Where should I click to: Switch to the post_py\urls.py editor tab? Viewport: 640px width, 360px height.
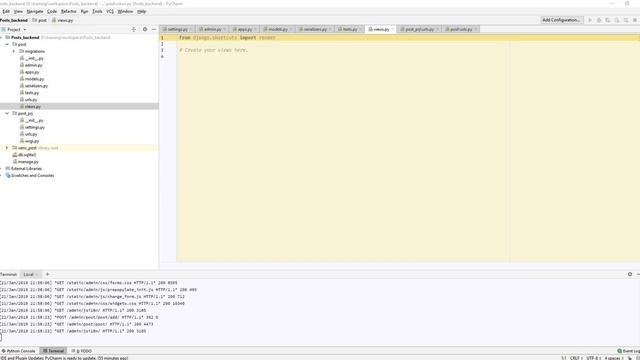tap(419, 29)
